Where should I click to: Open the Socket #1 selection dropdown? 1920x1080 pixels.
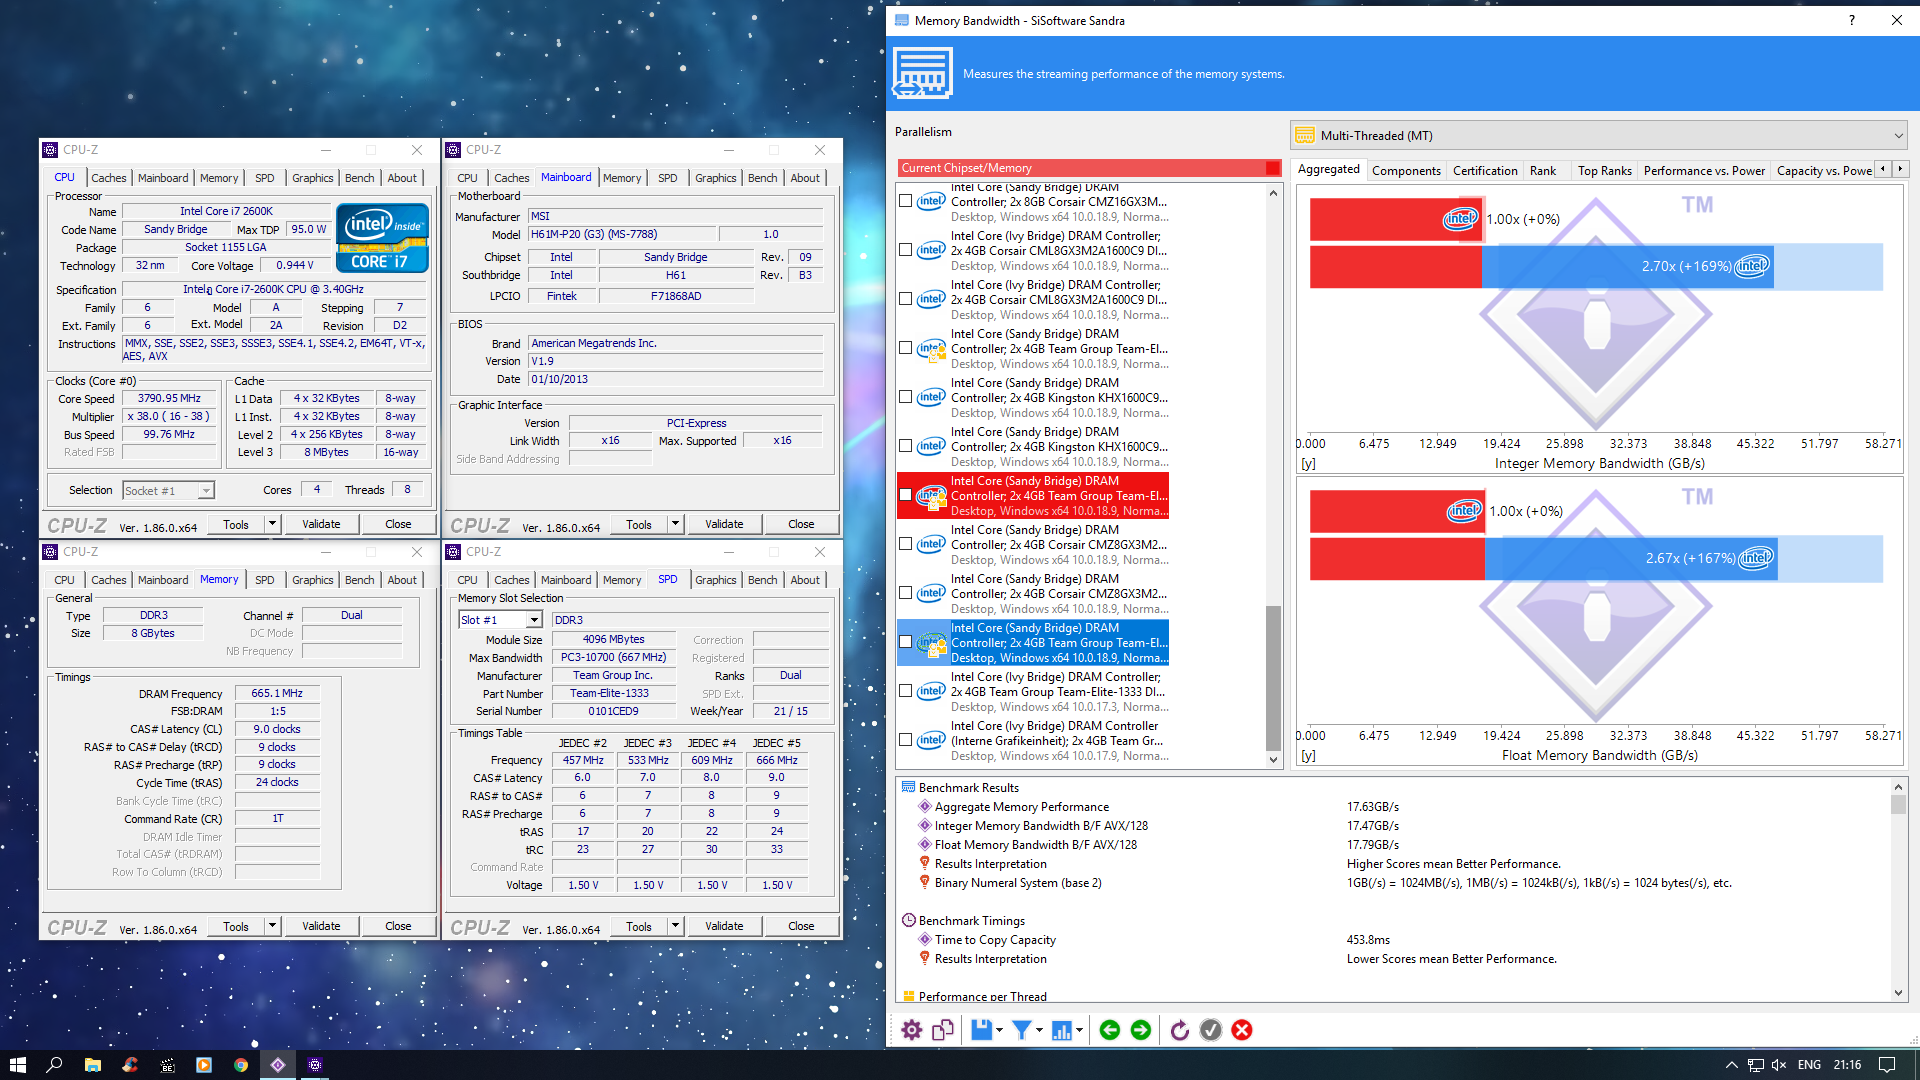pyautogui.click(x=205, y=491)
